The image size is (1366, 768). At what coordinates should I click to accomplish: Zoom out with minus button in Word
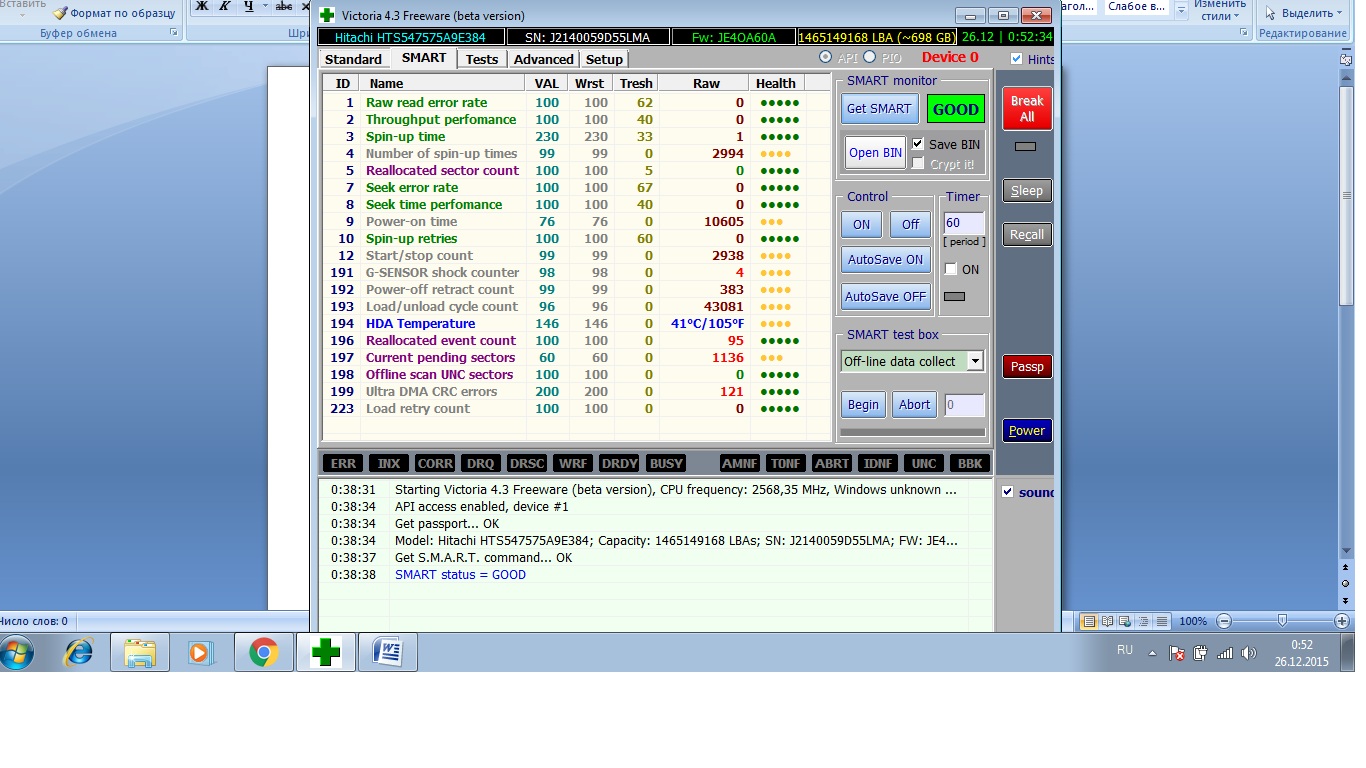1223,621
